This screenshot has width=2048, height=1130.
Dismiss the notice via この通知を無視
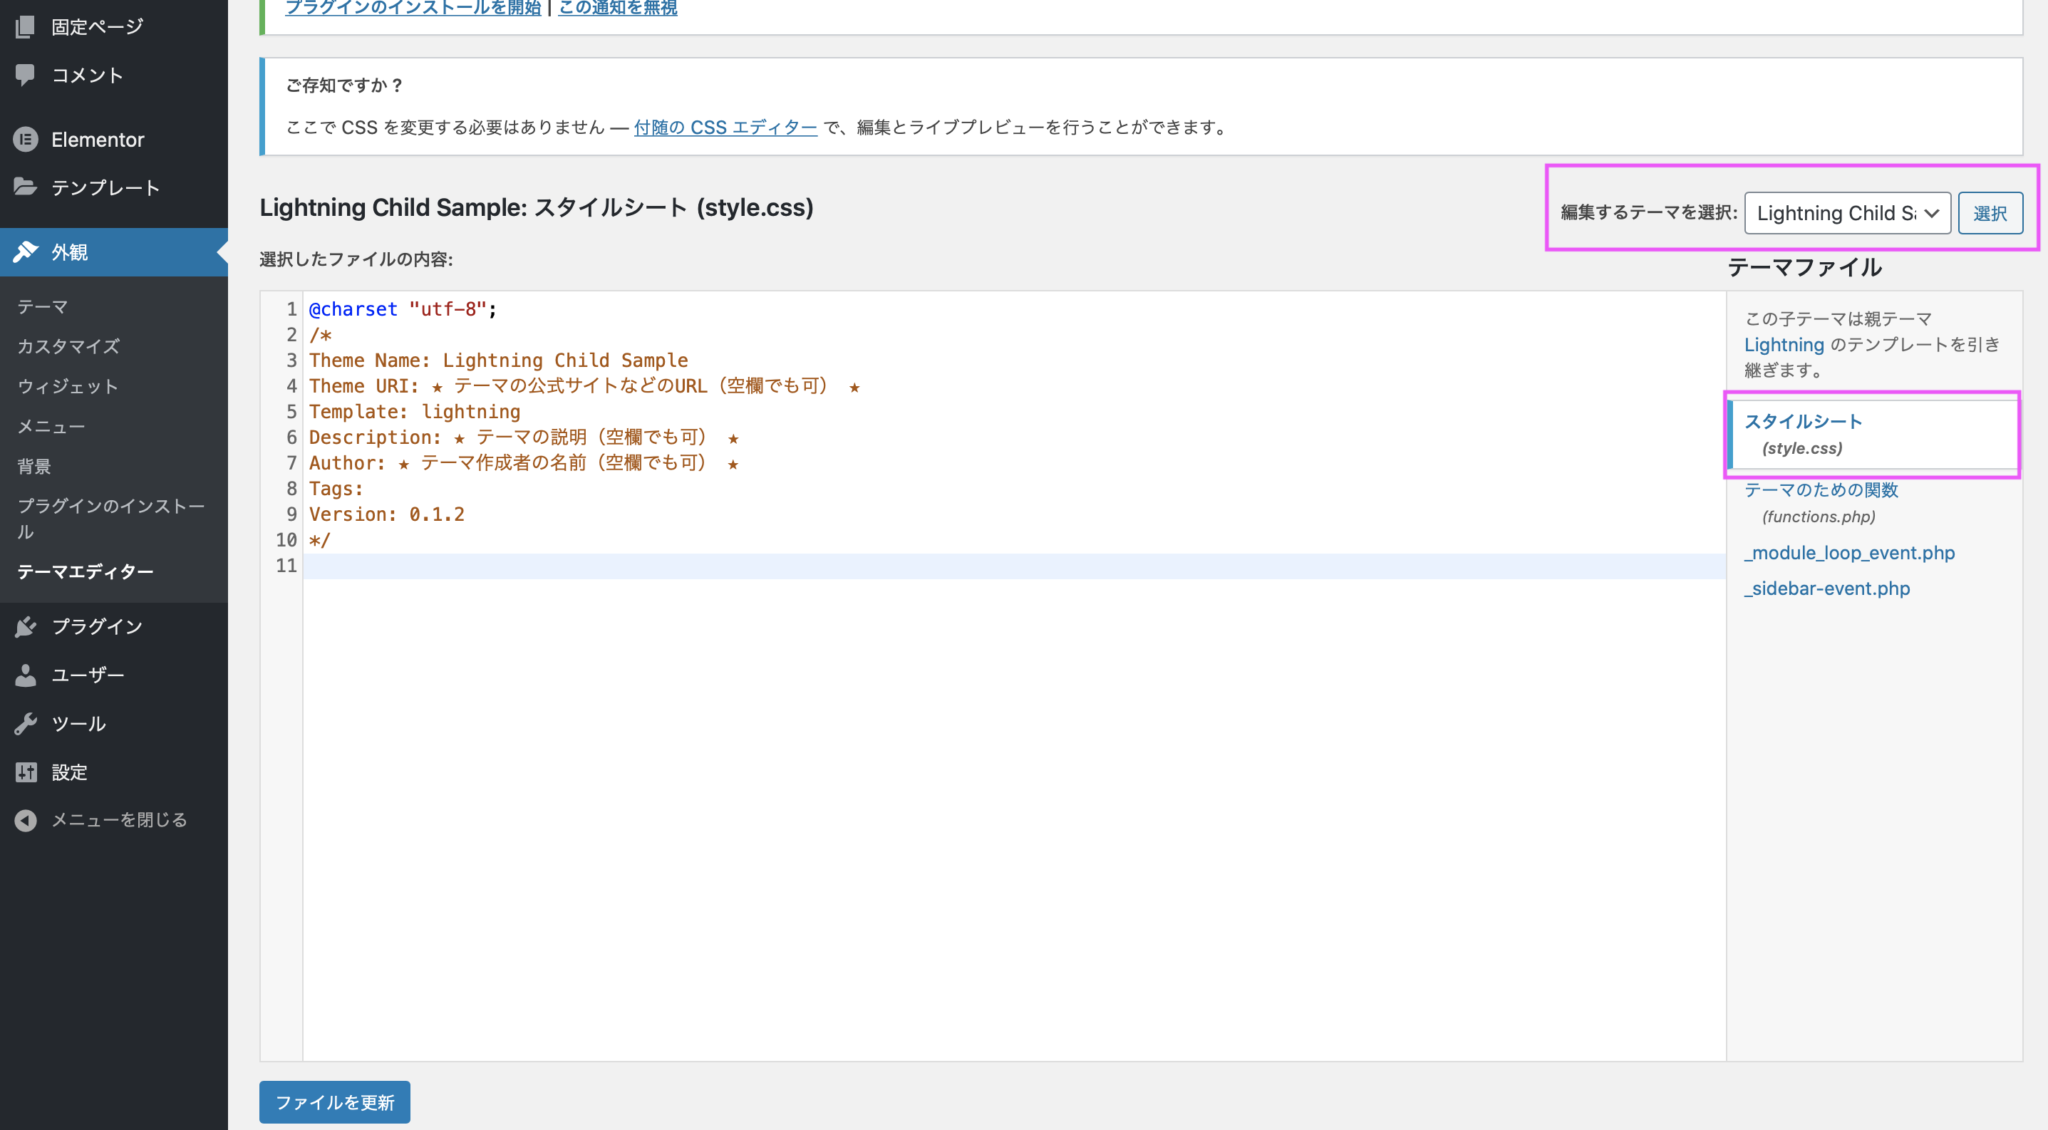616,8
